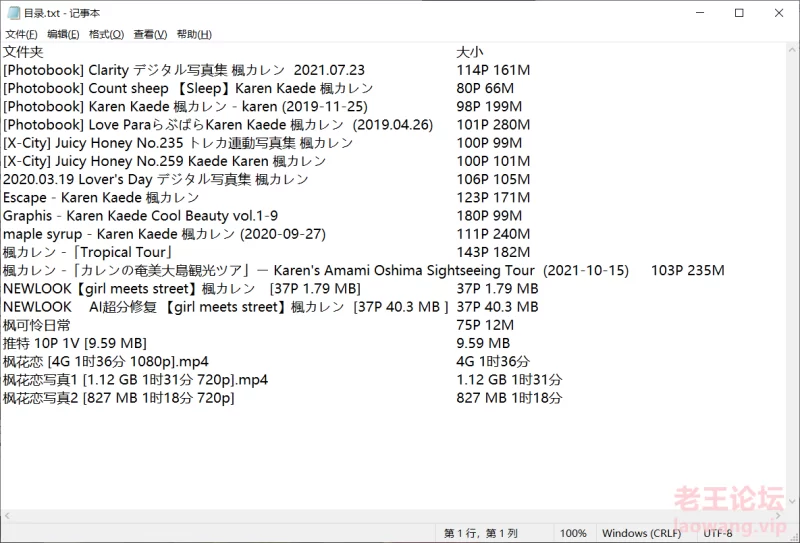Click the maple syrup line

coord(164,234)
